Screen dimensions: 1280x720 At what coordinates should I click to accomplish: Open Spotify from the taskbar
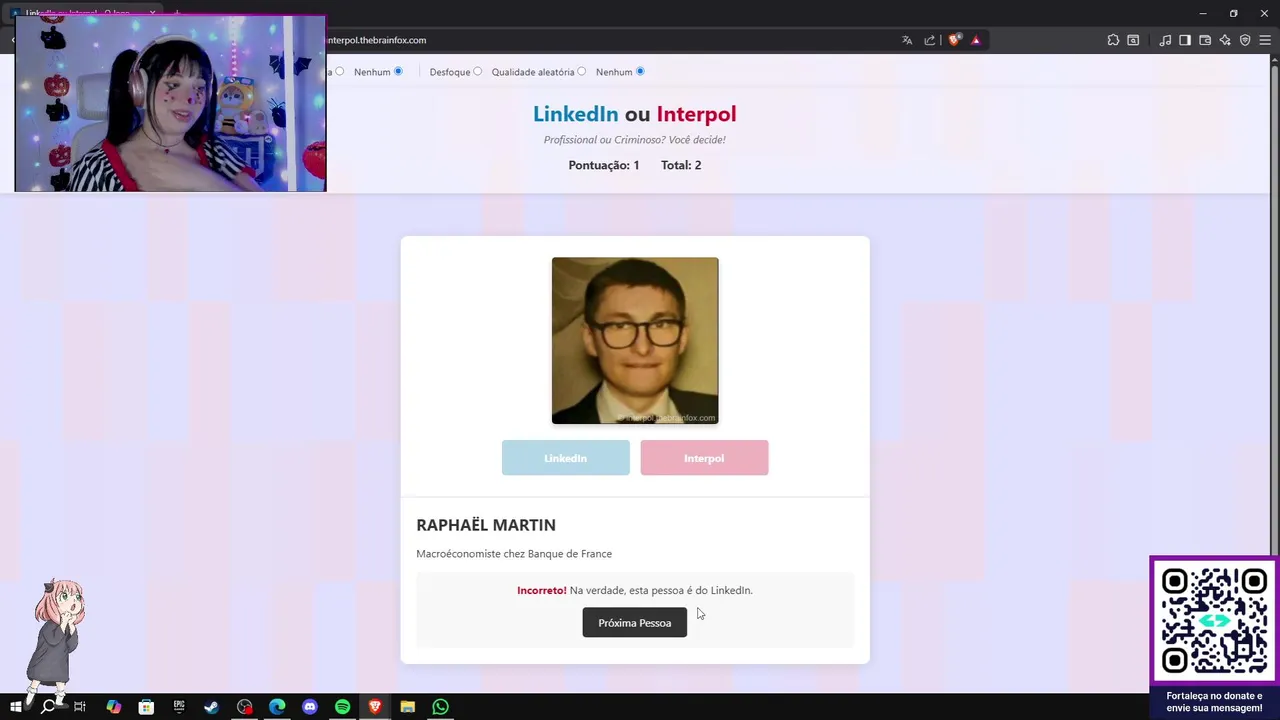coord(342,707)
